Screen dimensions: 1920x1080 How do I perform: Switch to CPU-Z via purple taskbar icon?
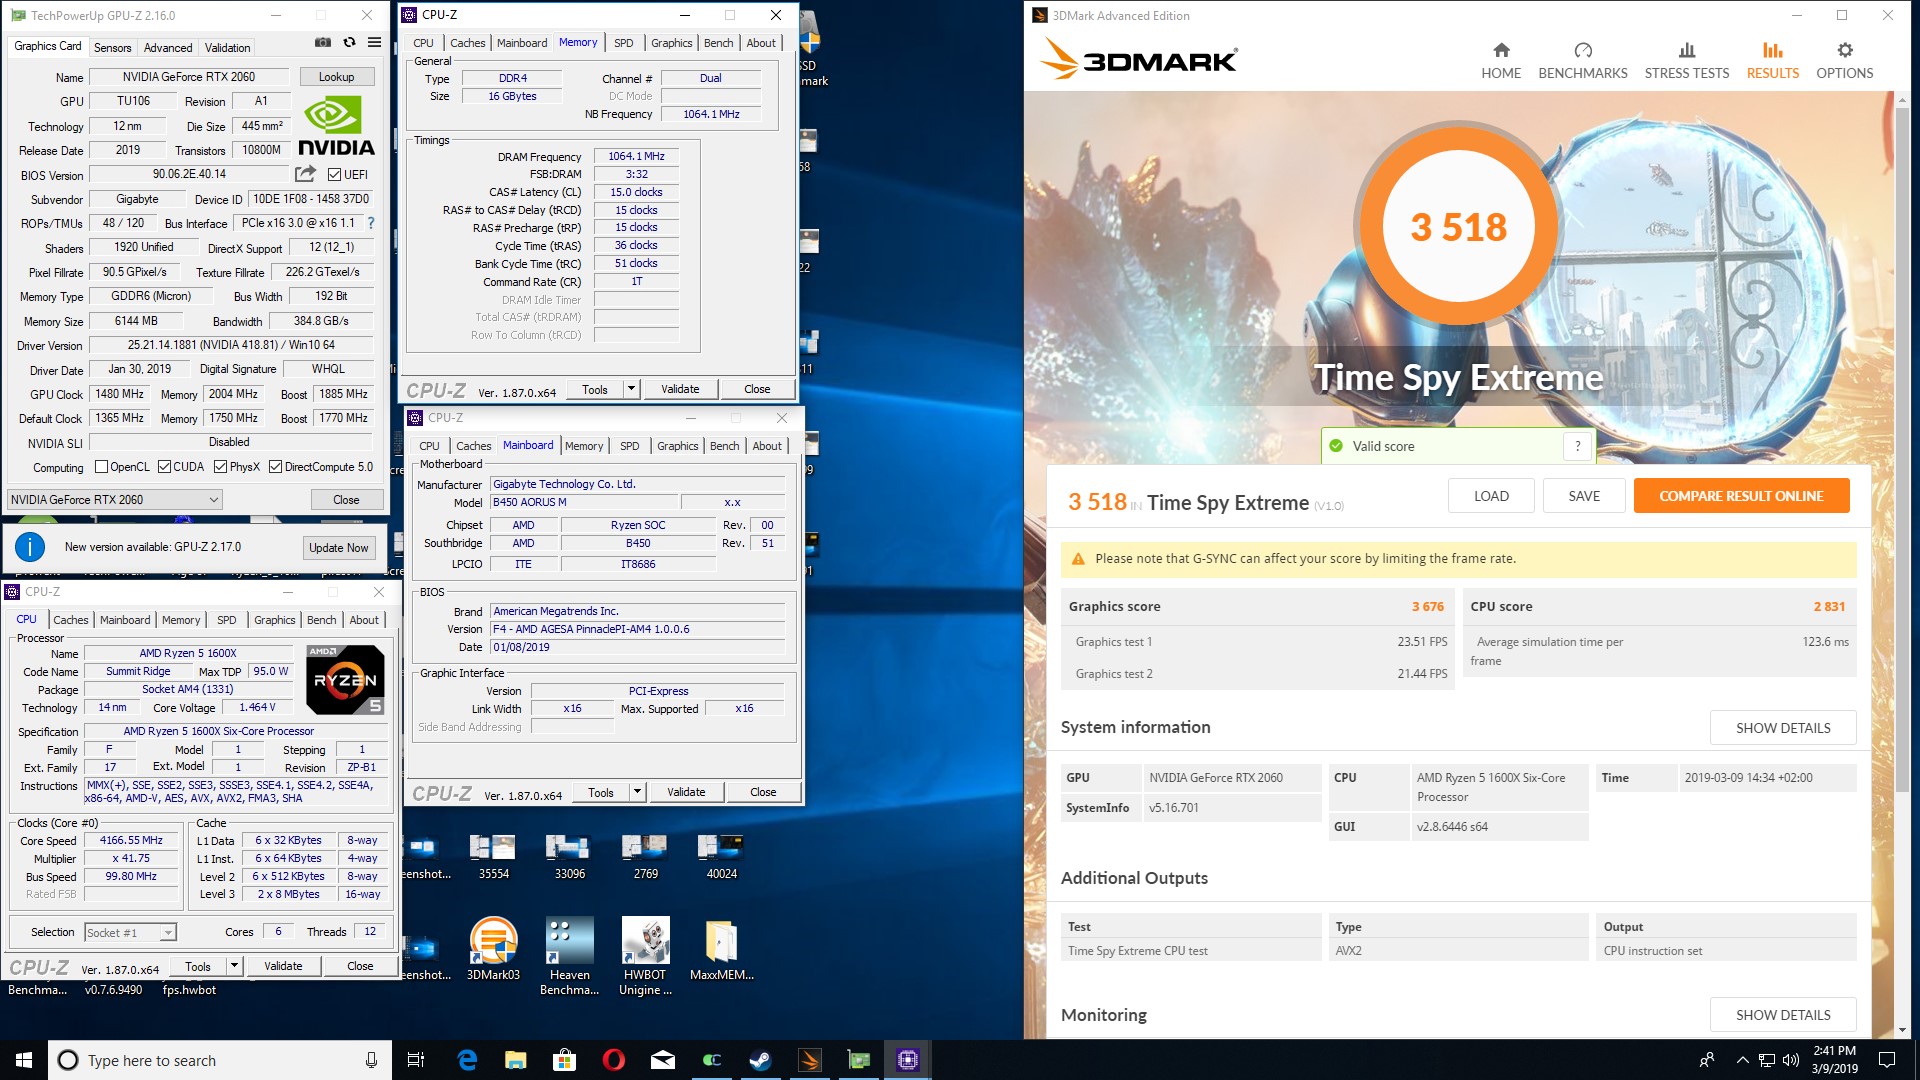tap(908, 1060)
